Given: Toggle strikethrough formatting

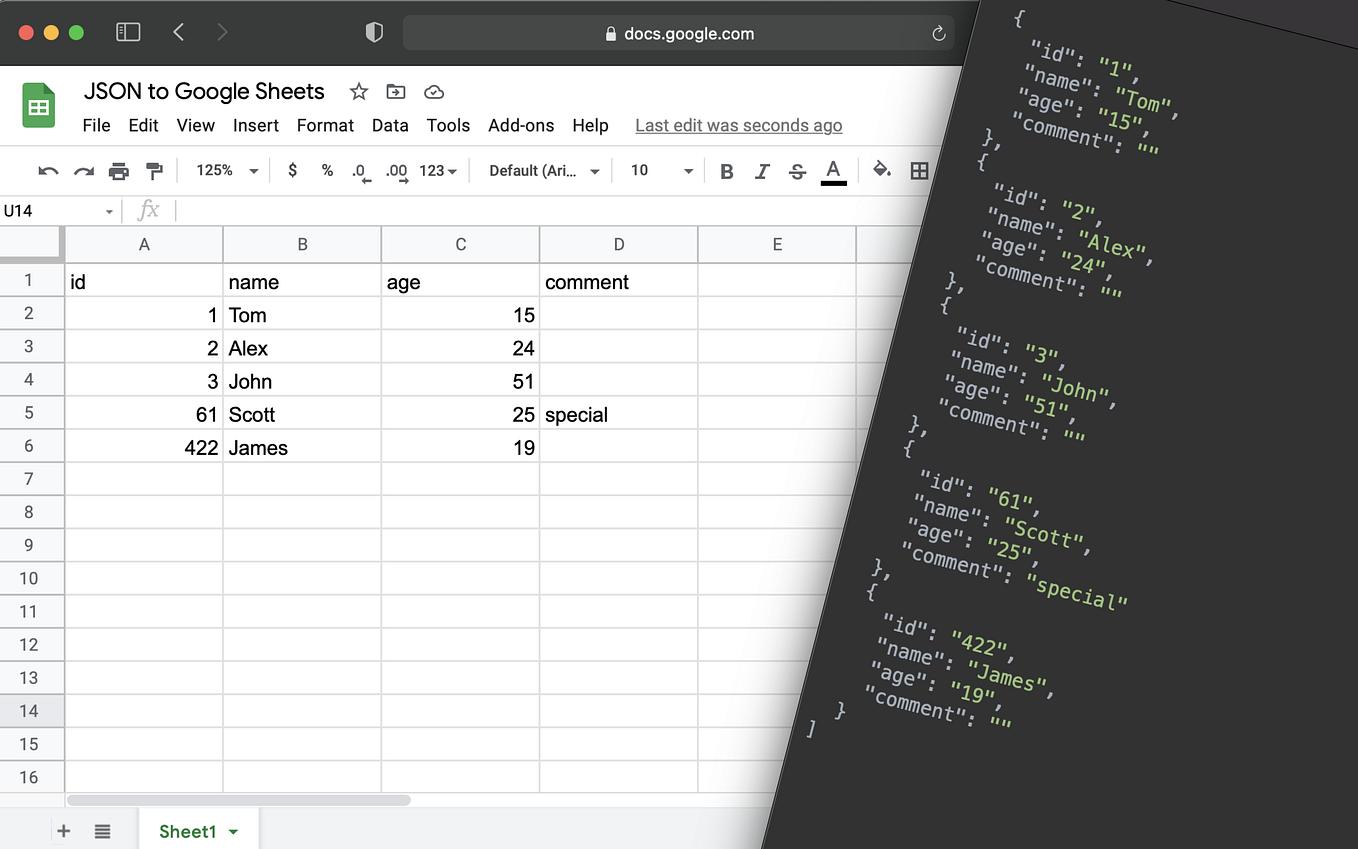Looking at the screenshot, I should coord(797,170).
